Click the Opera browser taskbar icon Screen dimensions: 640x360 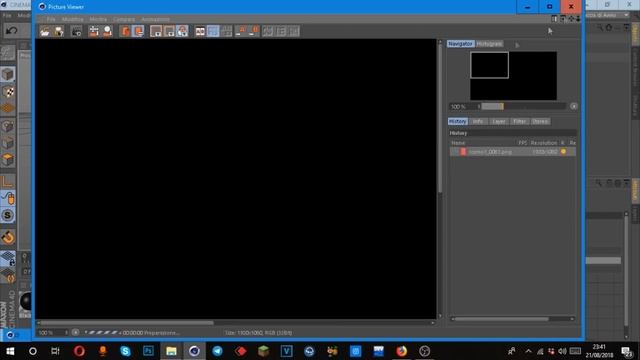(79, 351)
